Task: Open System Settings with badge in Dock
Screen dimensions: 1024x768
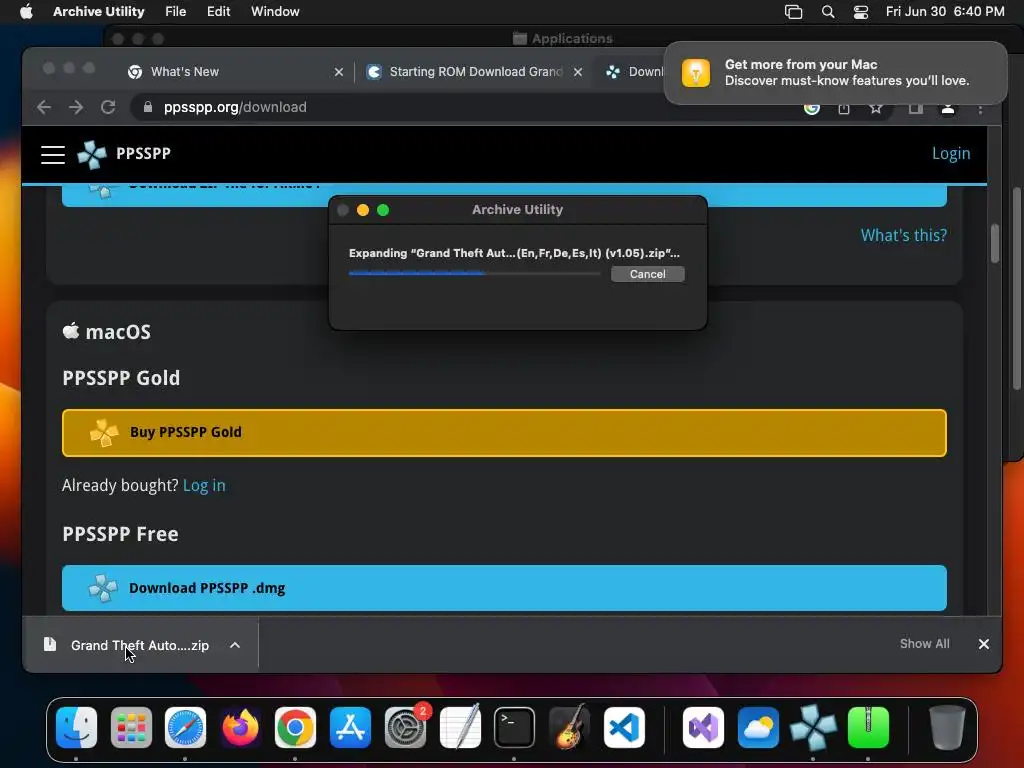Action: [405, 727]
